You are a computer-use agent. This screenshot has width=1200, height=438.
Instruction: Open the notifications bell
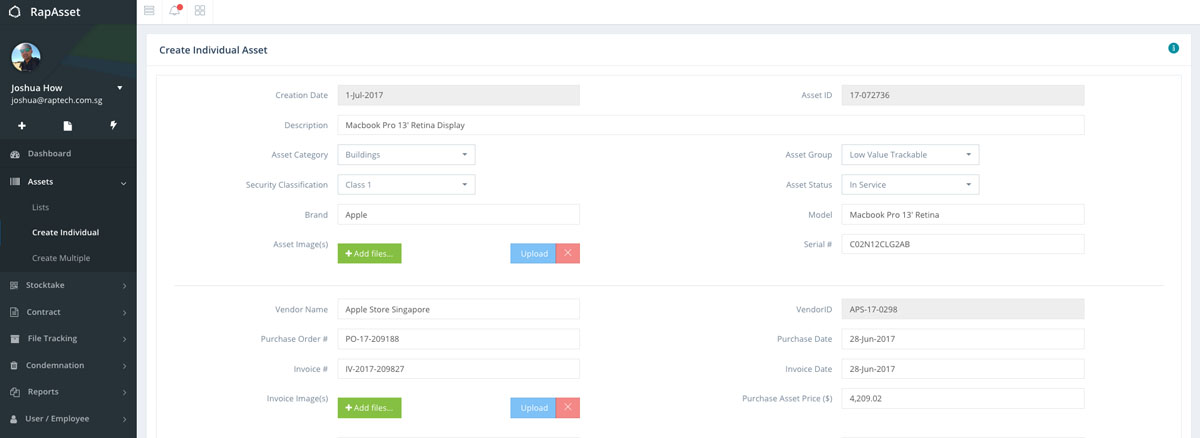(x=175, y=11)
